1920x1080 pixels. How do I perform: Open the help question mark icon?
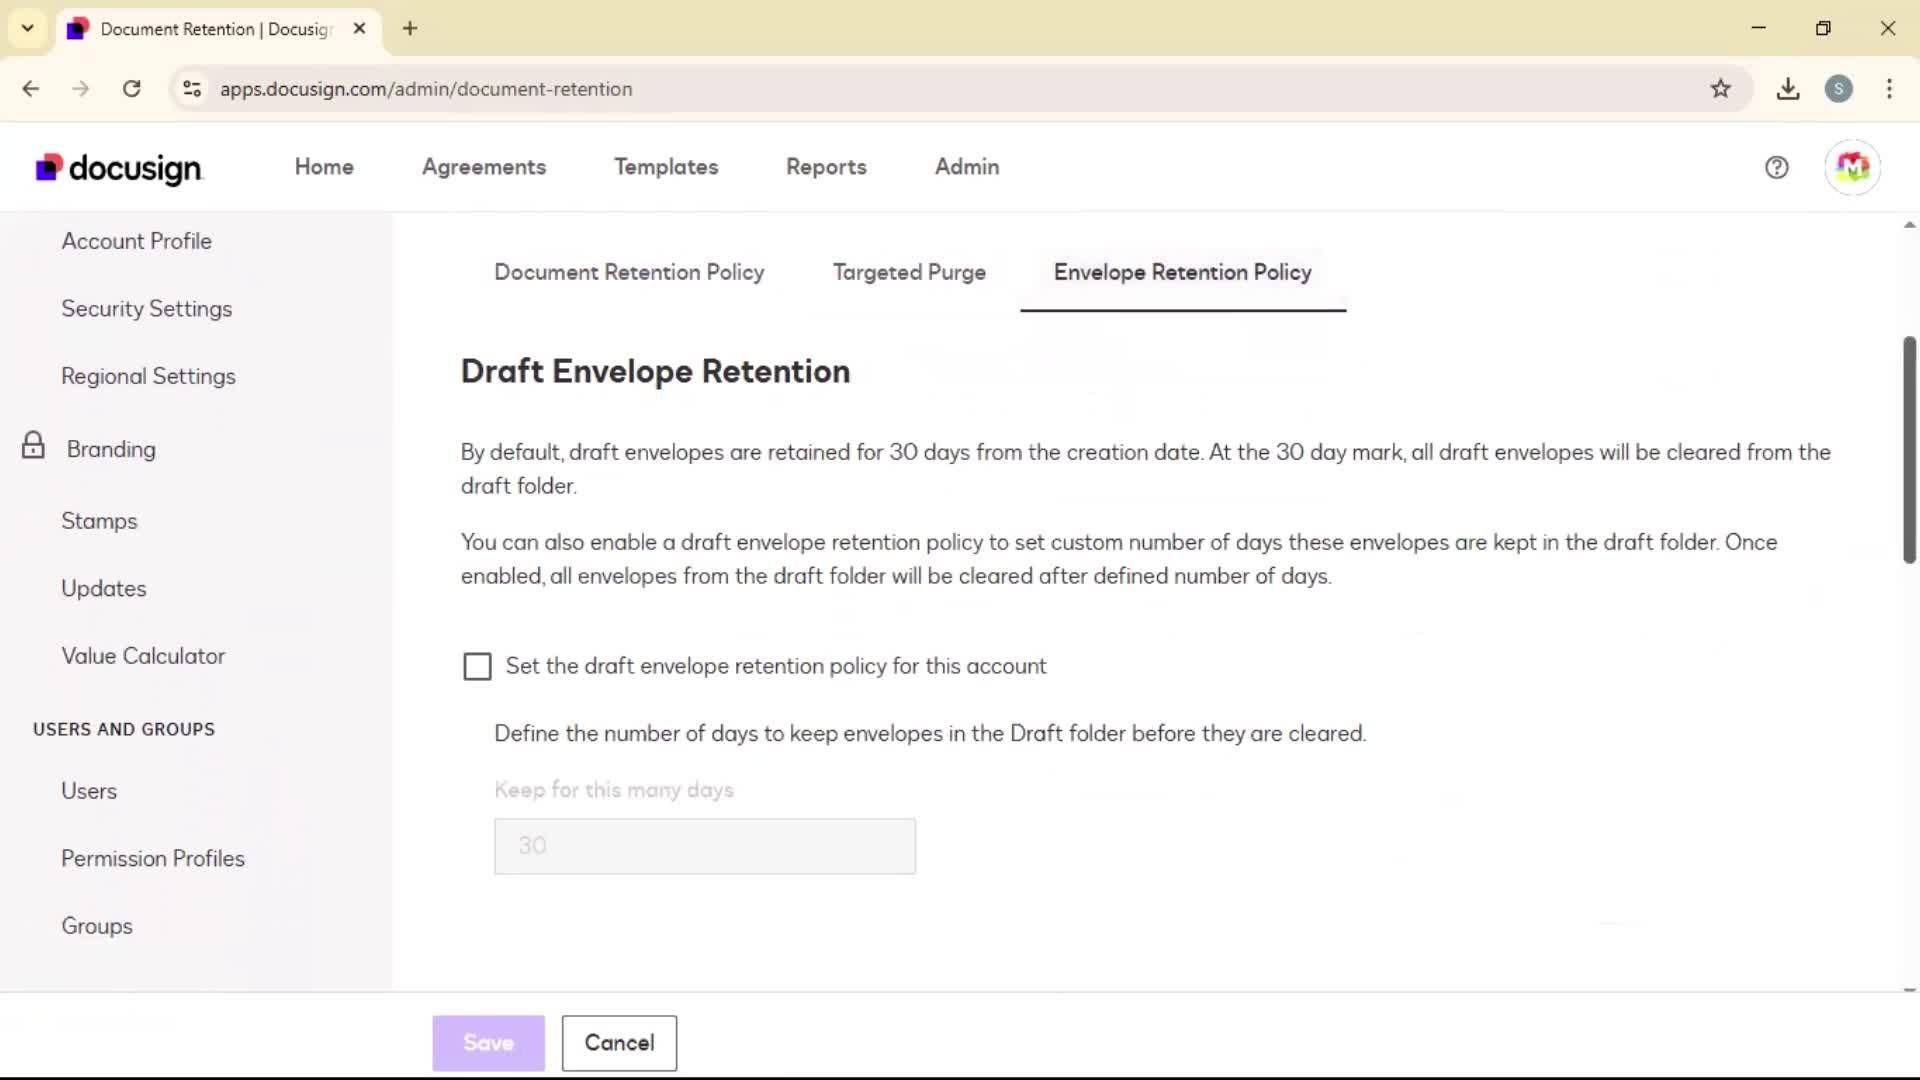[1776, 167]
